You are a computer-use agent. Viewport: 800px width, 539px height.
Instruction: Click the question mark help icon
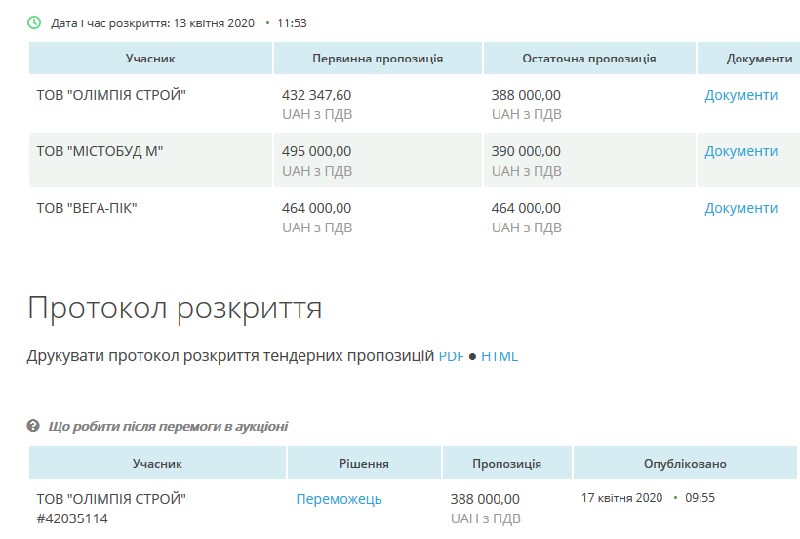[33, 426]
